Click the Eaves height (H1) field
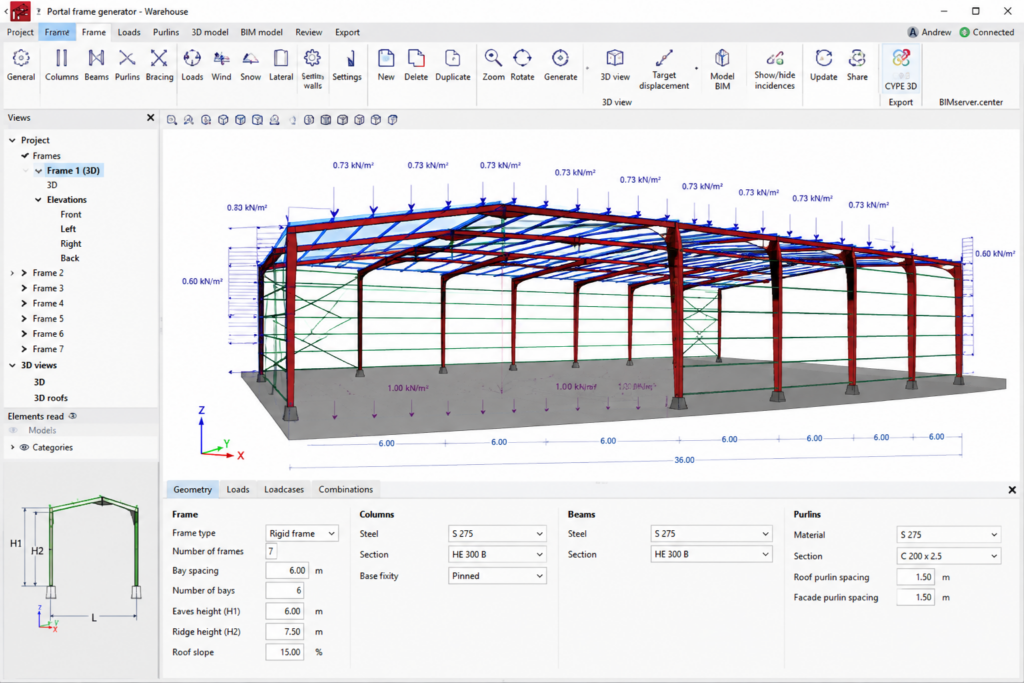1024x683 pixels. click(284, 611)
